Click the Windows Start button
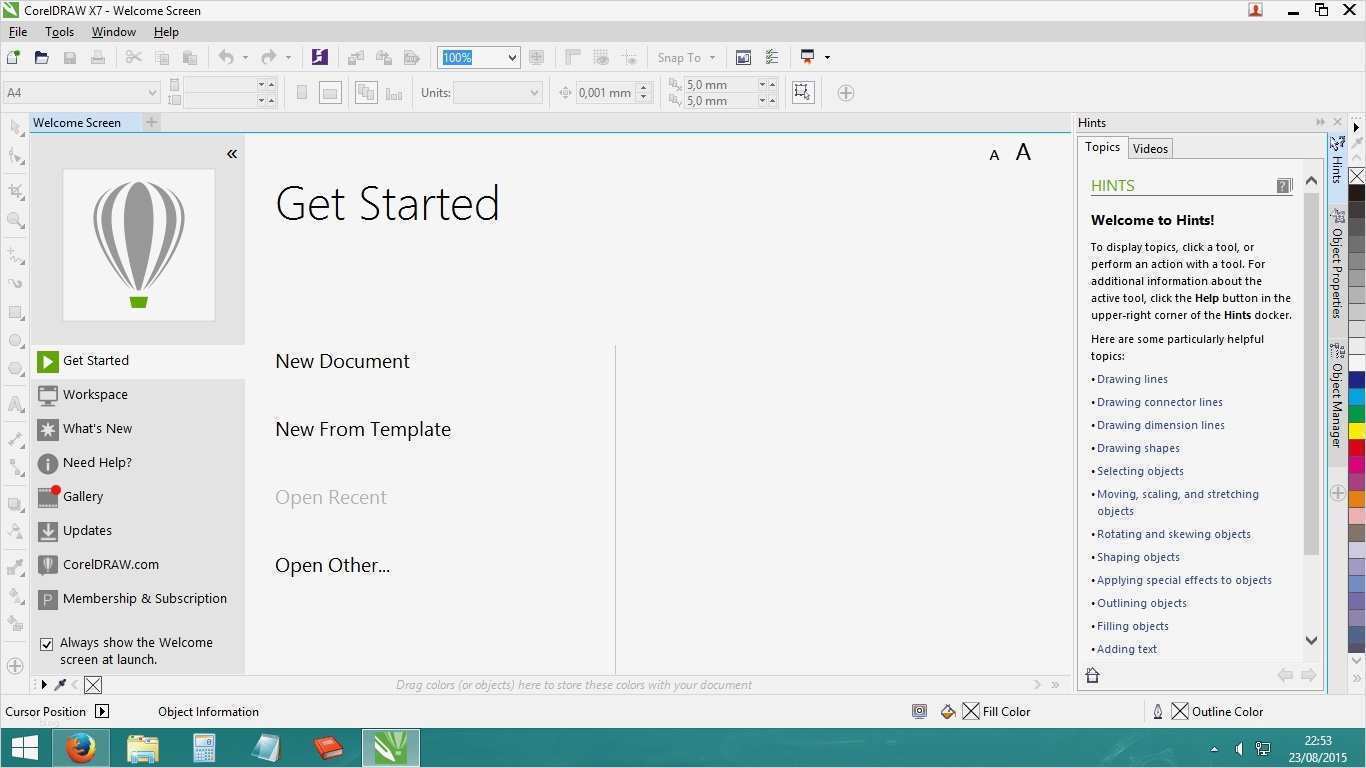Screen dimensions: 1366x768 24,747
